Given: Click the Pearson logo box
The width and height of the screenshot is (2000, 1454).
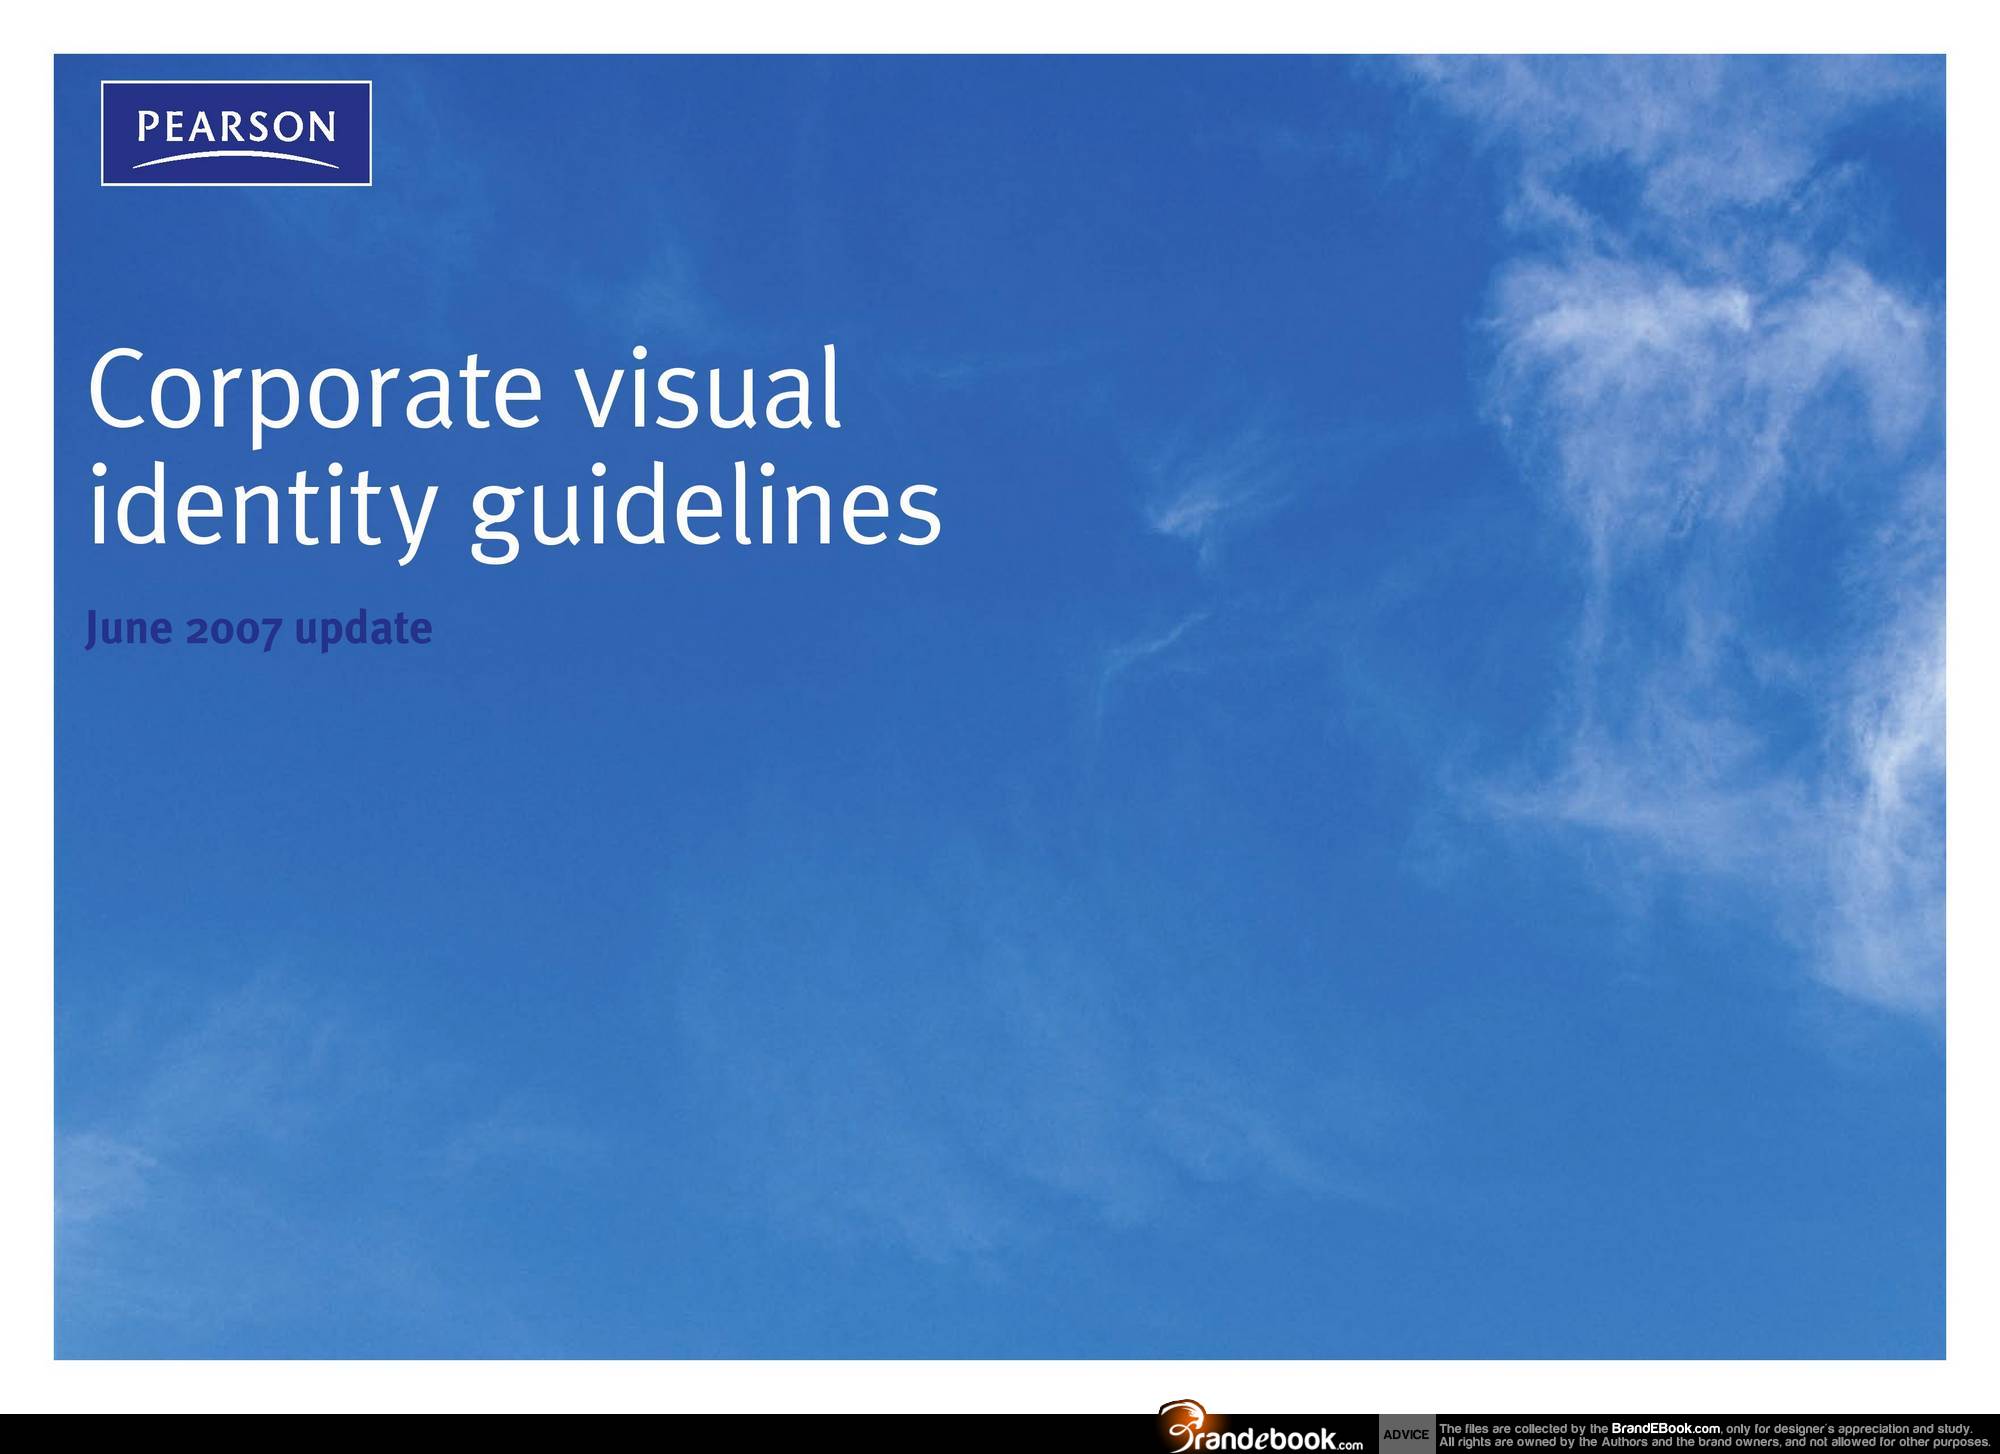Looking at the screenshot, I should click(236, 133).
